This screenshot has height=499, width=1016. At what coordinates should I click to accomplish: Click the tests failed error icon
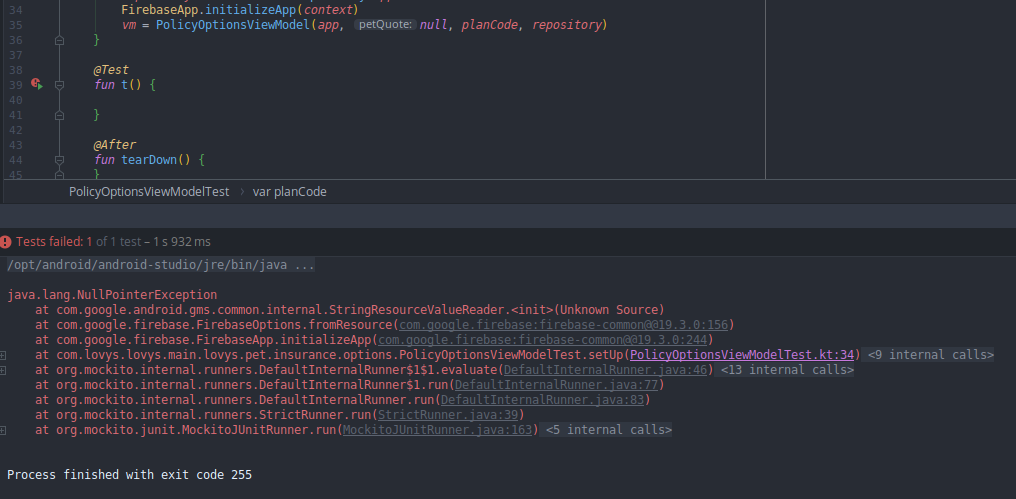pos(6,242)
